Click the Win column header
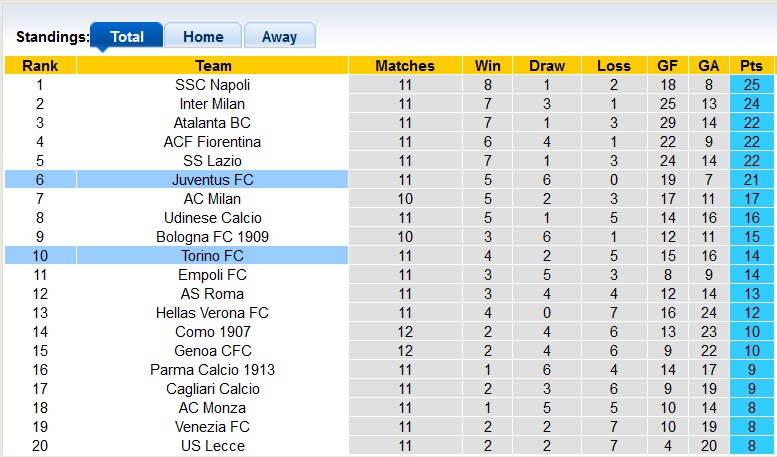Screen dimensions: 777x457 point(488,66)
